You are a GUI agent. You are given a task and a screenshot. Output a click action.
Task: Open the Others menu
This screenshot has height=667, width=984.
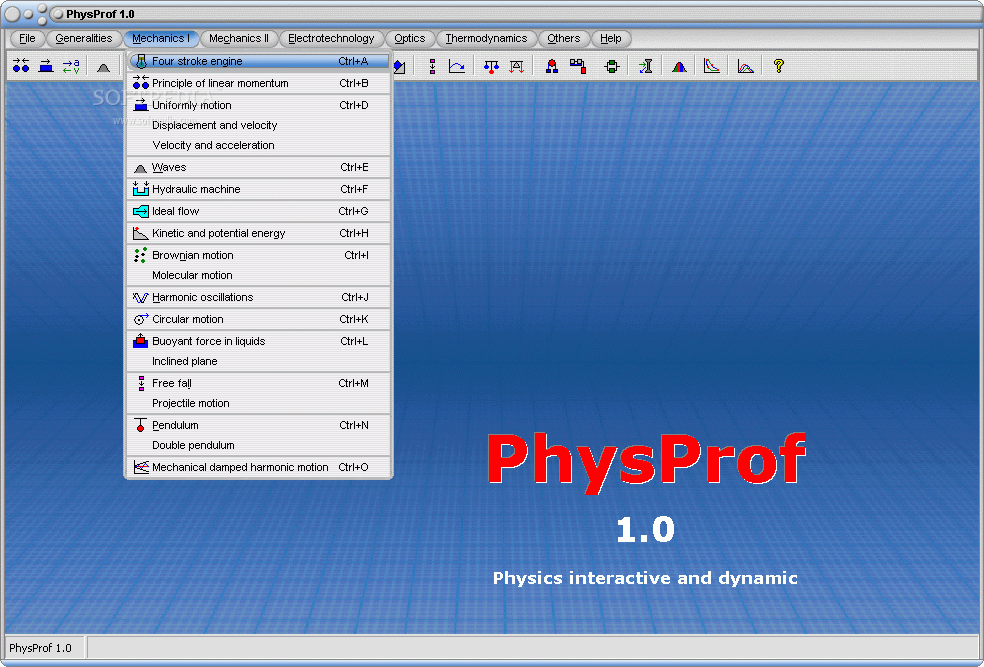pos(563,38)
